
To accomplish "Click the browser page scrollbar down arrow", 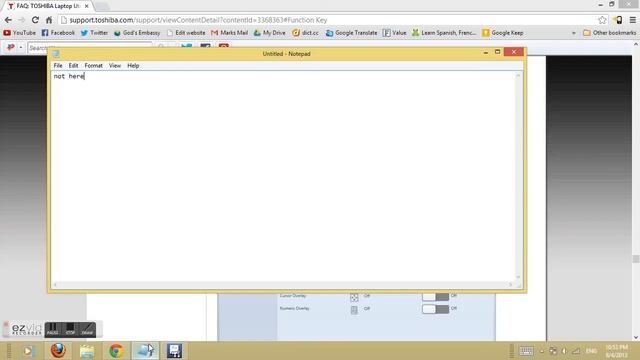I will pyautogui.click(x=636, y=338).
